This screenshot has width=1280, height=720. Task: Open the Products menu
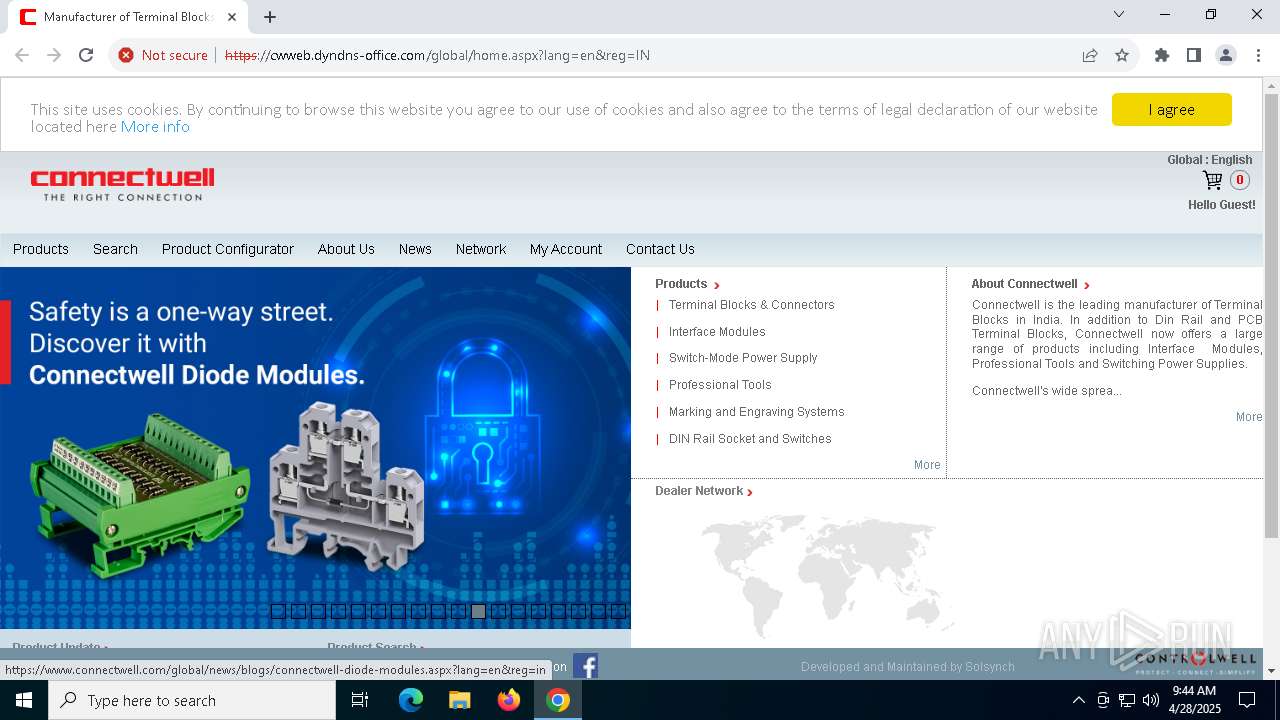coord(41,249)
